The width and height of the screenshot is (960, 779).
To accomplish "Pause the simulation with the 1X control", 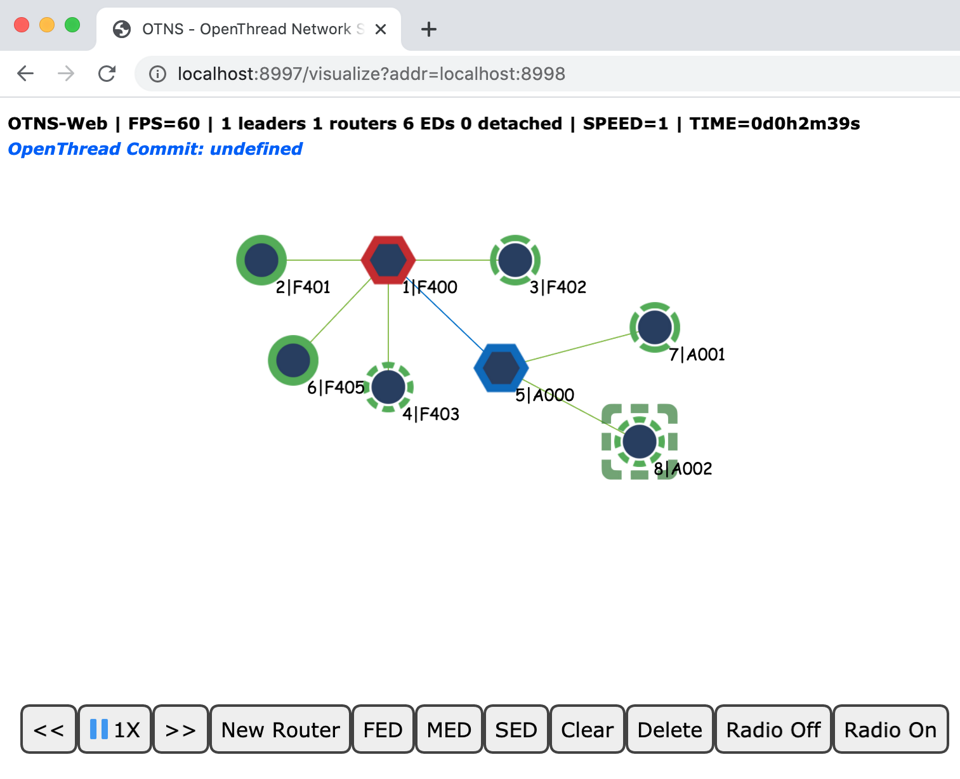I will coord(115,730).
